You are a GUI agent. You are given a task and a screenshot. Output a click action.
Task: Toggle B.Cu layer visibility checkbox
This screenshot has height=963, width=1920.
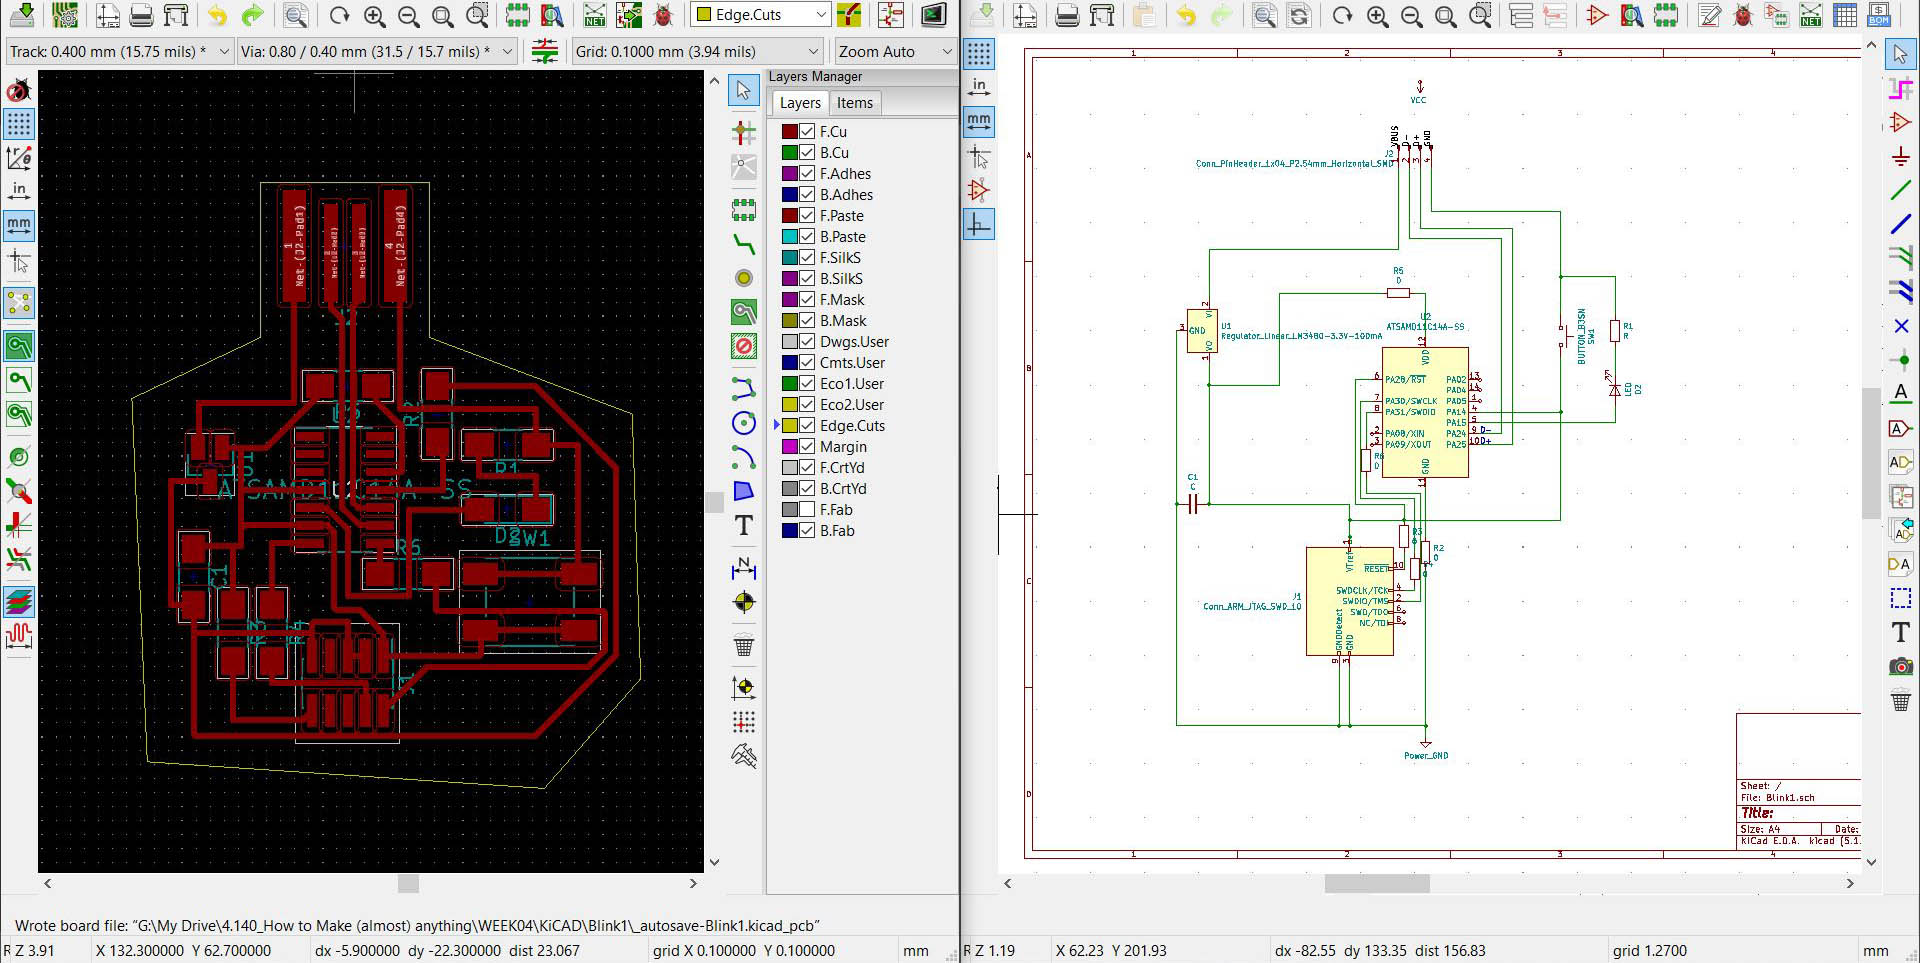click(x=807, y=152)
